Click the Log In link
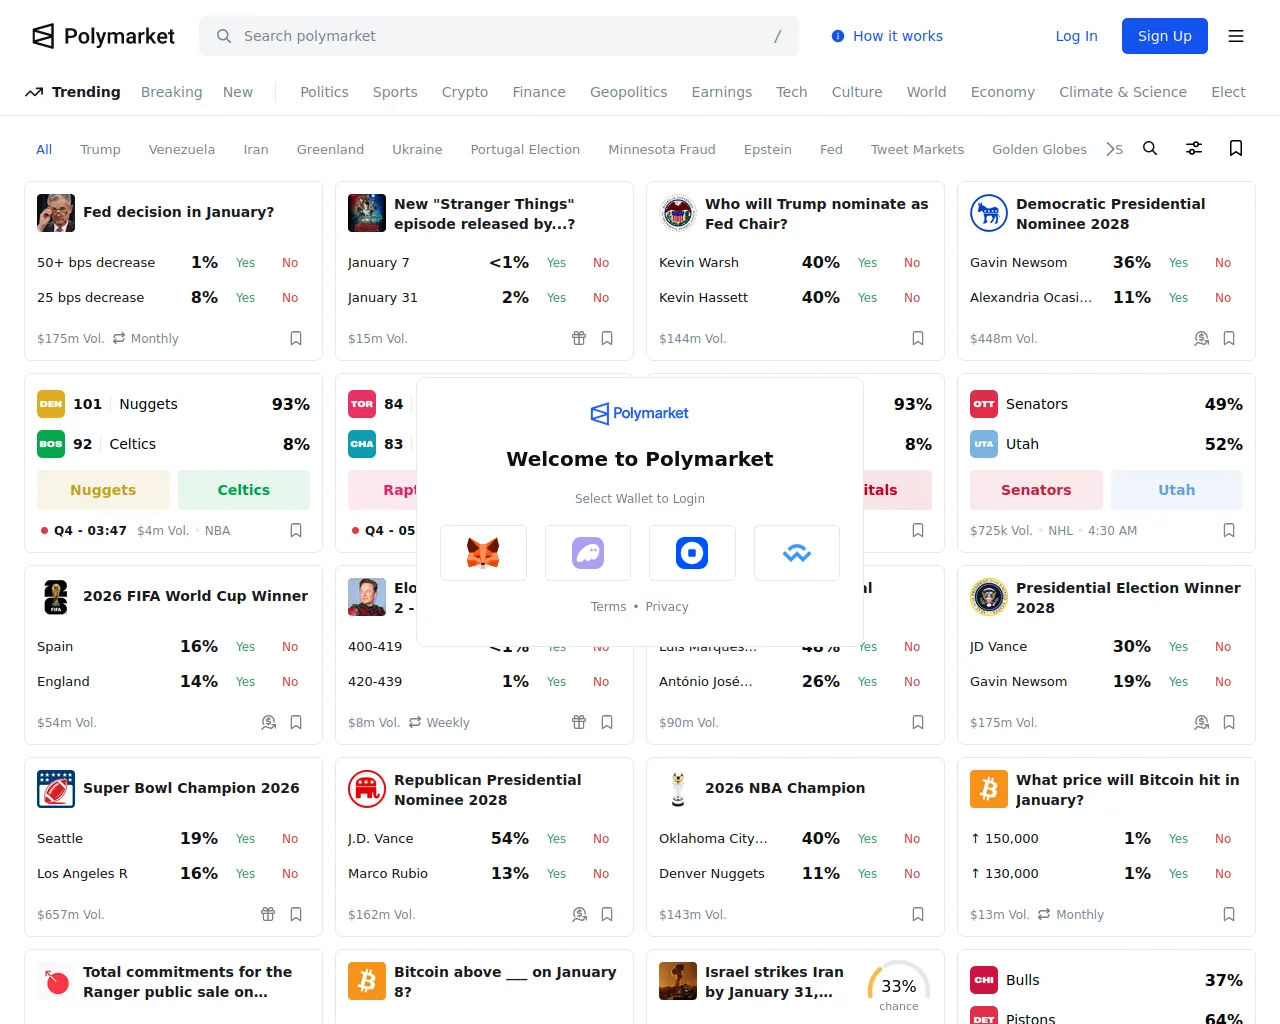The height and width of the screenshot is (1024, 1280). click(x=1076, y=36)
